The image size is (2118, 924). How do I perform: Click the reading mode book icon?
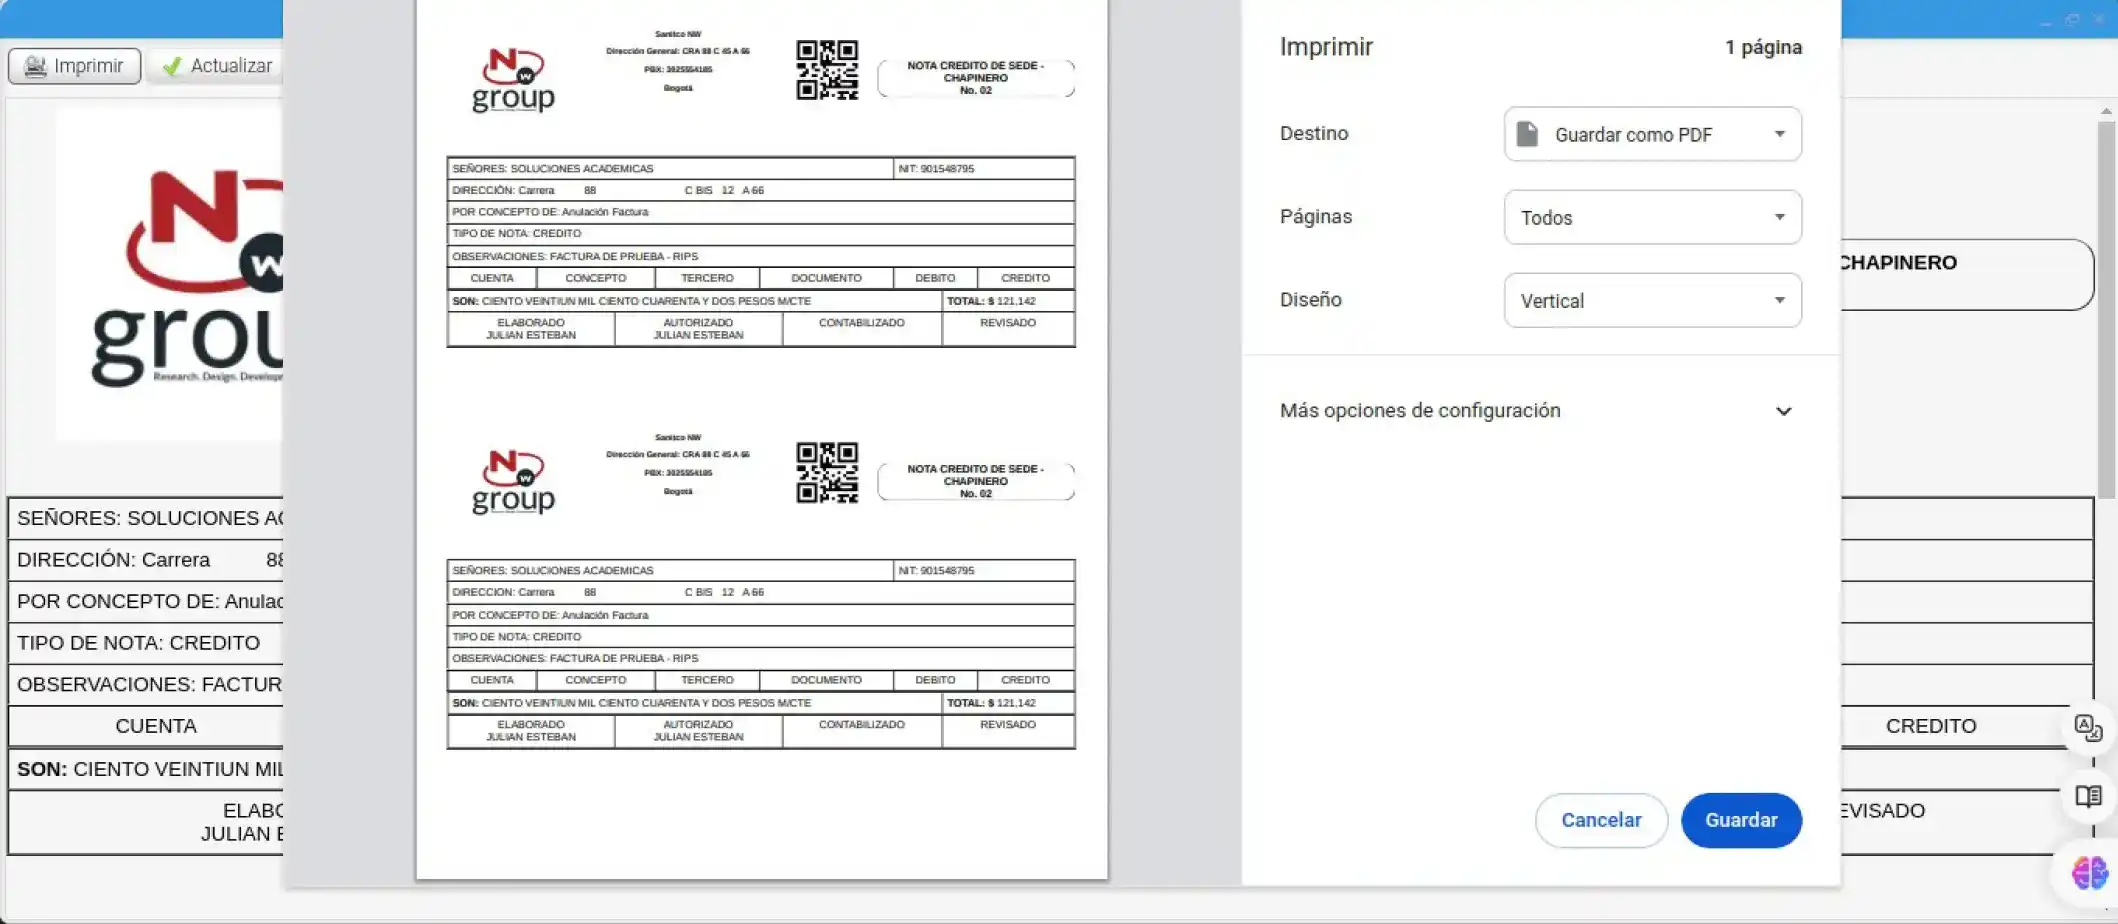point(2088,796)
